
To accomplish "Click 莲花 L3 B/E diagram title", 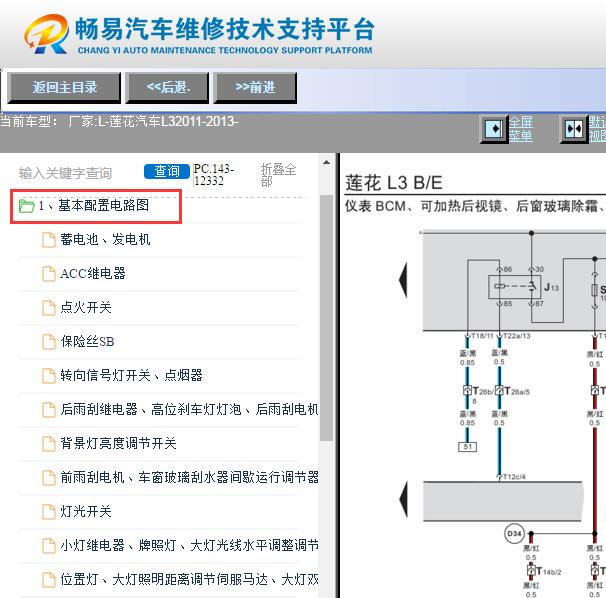I will (x=393, y=183).
